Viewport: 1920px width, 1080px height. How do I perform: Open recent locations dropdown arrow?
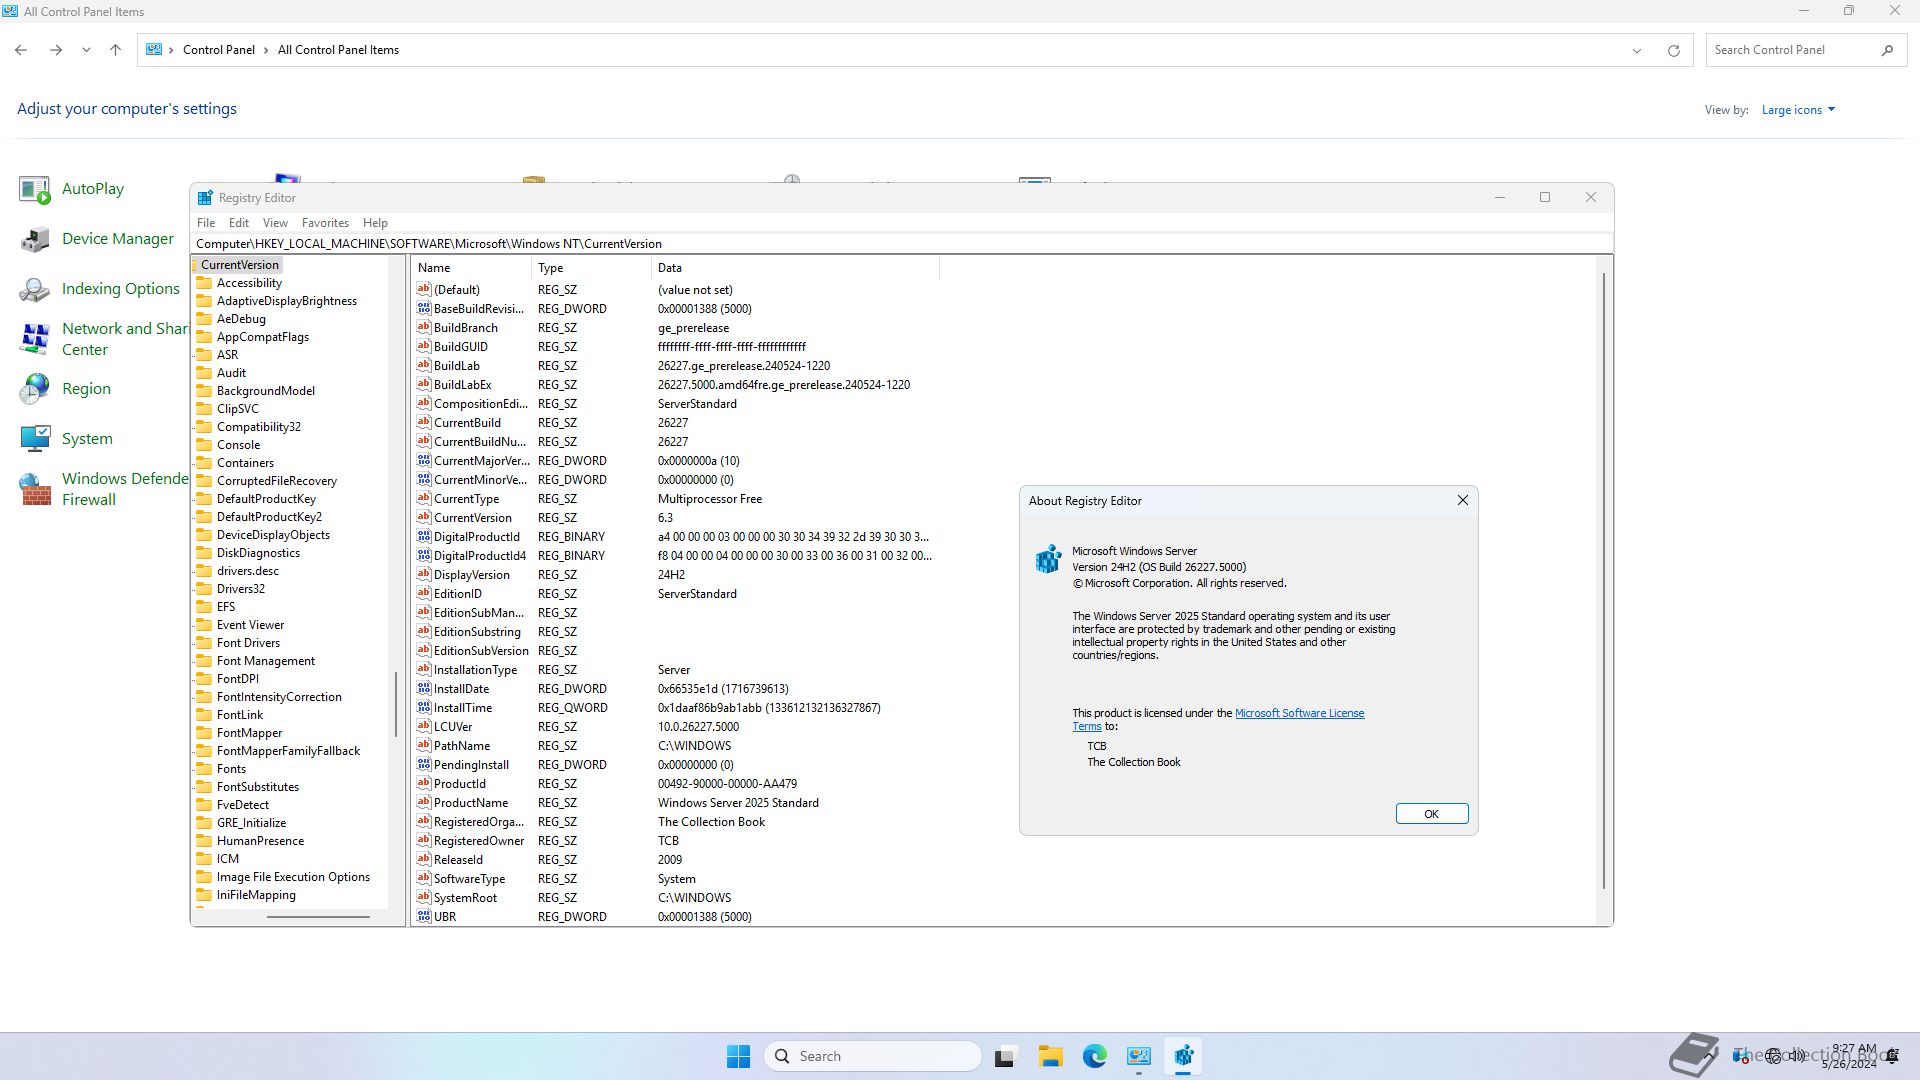click(86, 50)
